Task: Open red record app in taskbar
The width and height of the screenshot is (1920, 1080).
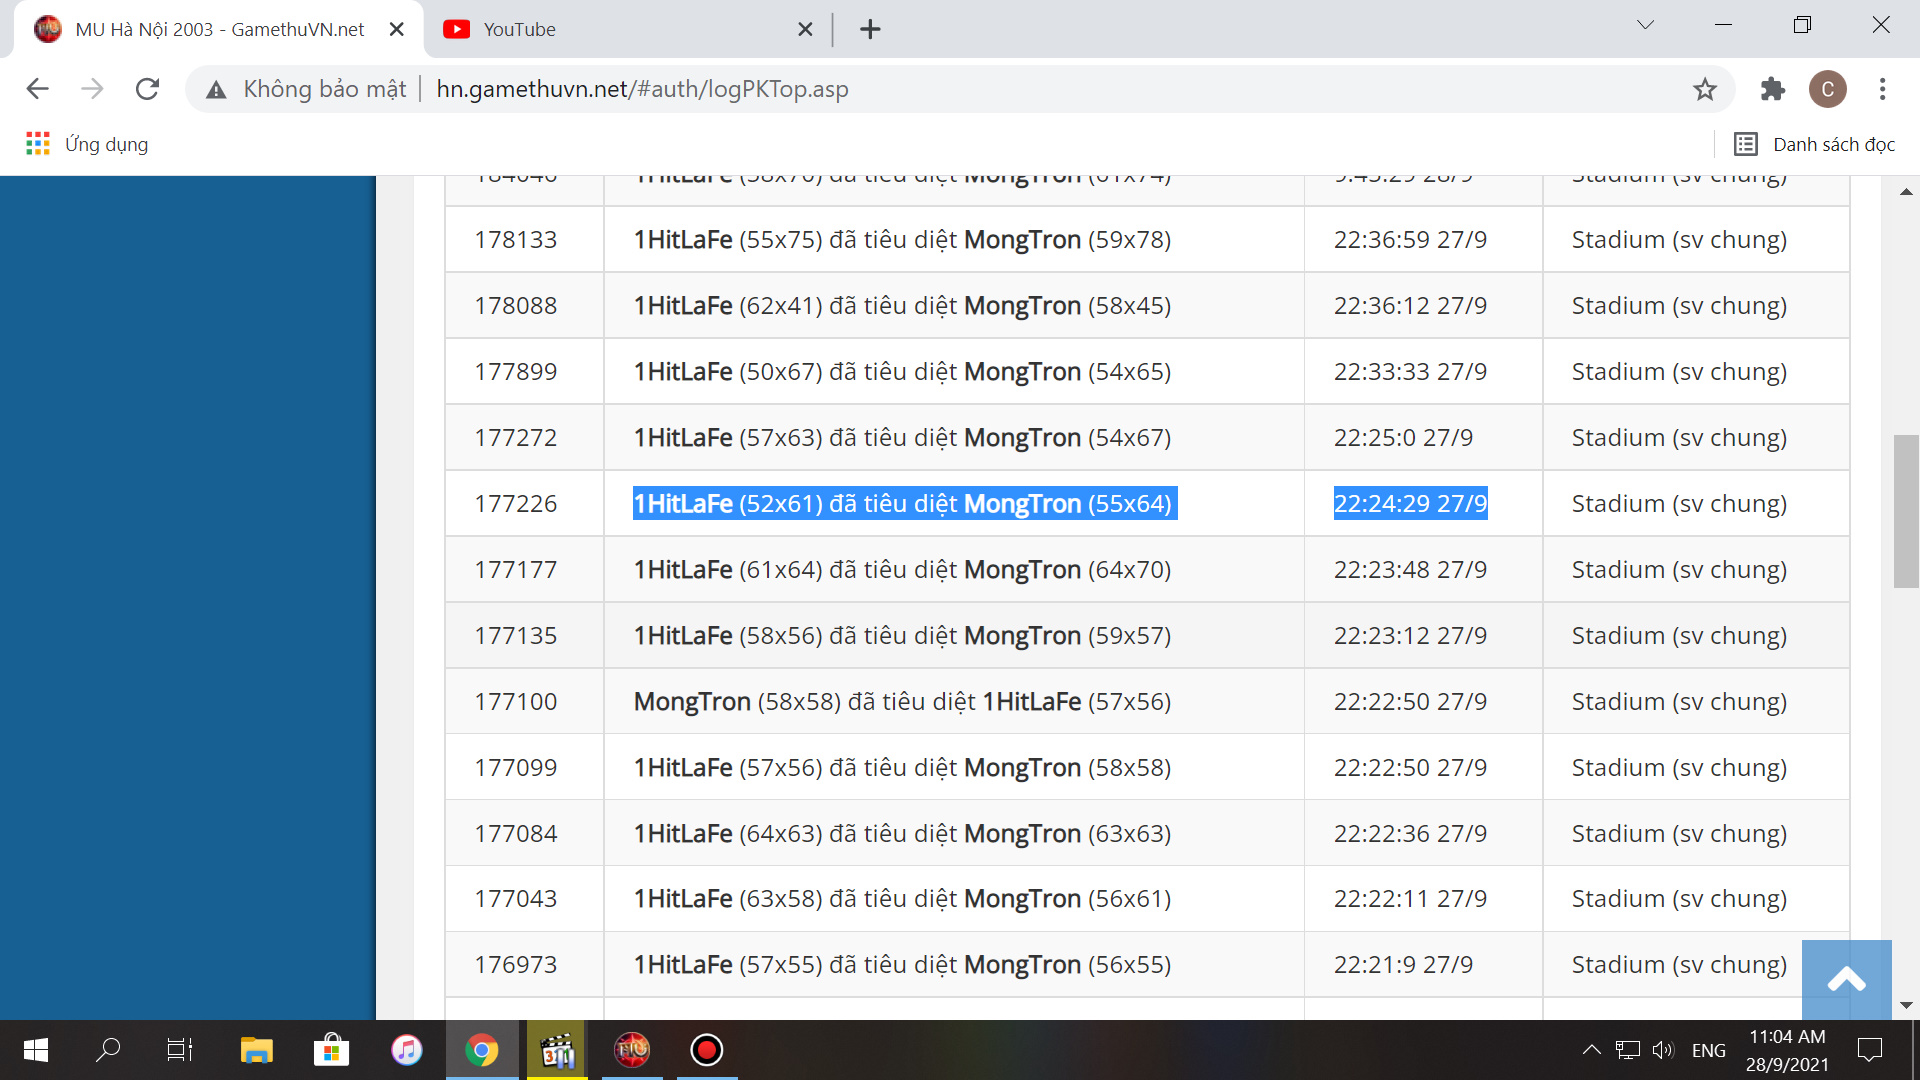Action: (x=706, y=1050)
